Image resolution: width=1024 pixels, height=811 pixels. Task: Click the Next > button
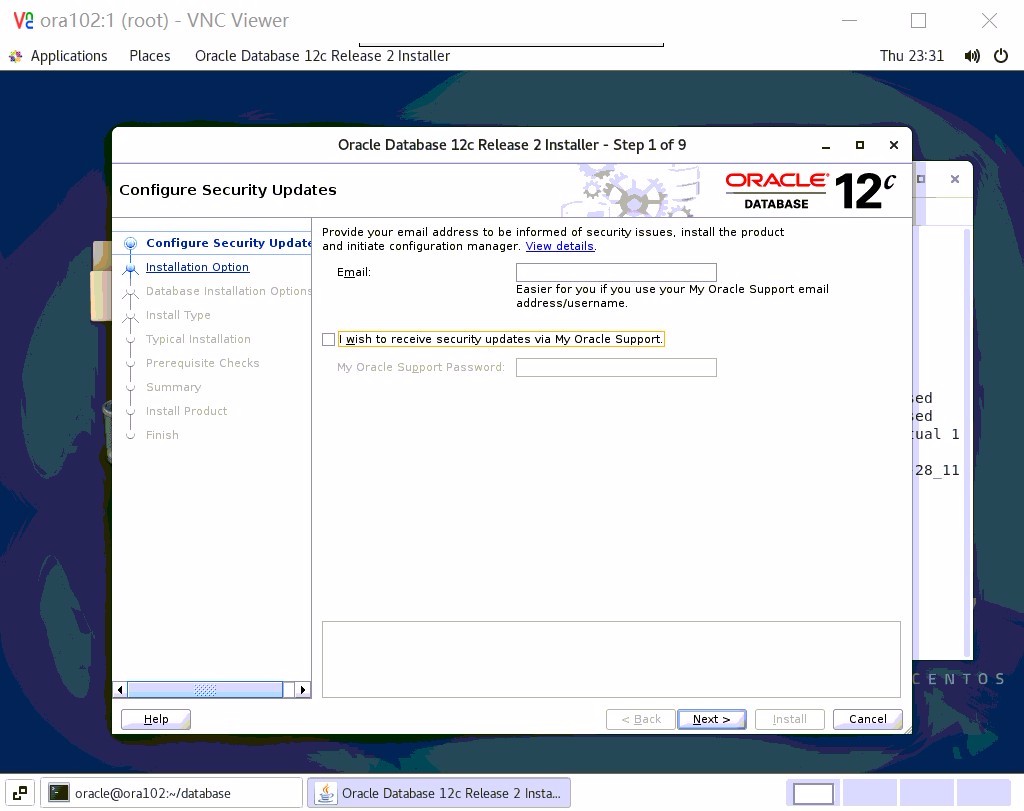pyautogui.click(x=711, y=719)
